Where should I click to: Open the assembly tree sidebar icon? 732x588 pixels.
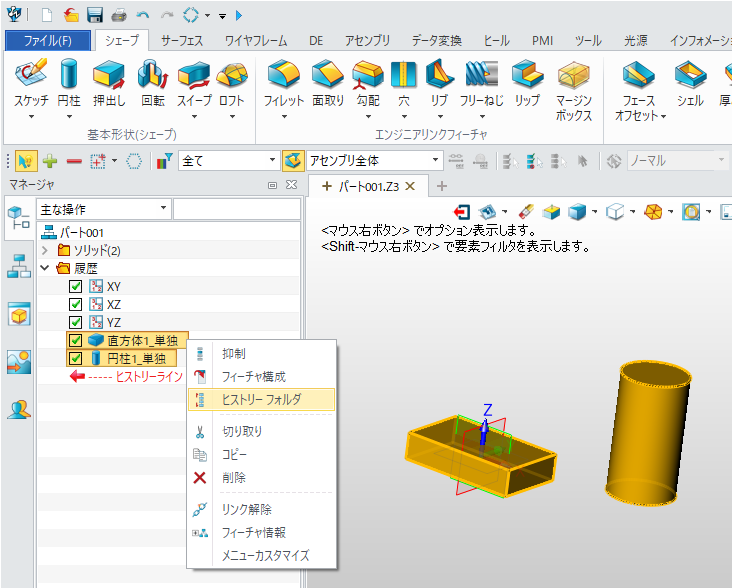pos(19,266)
